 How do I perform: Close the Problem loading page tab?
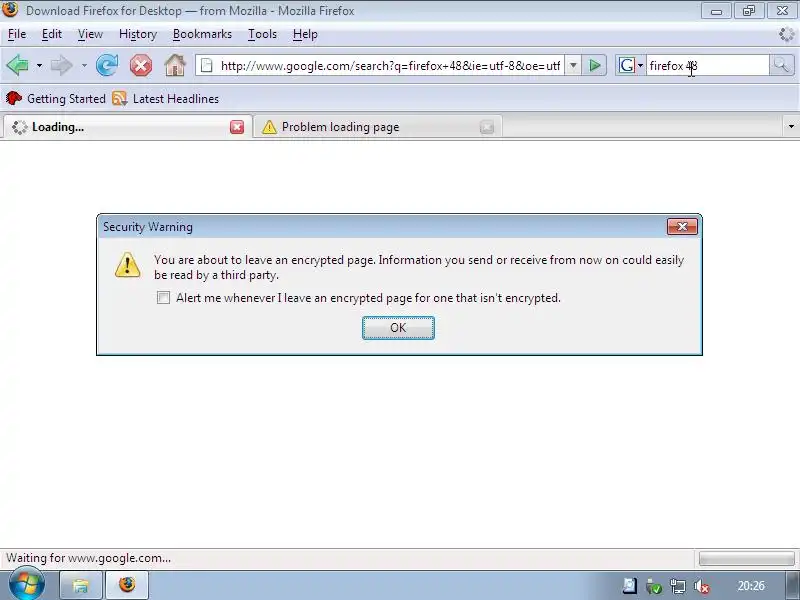click(487, 127)
